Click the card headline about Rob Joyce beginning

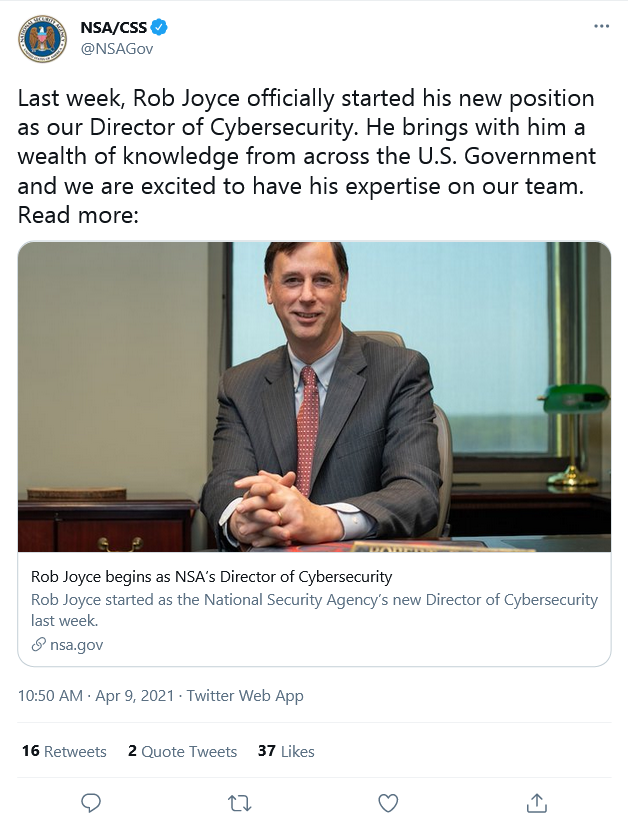(x=211, y=577)
